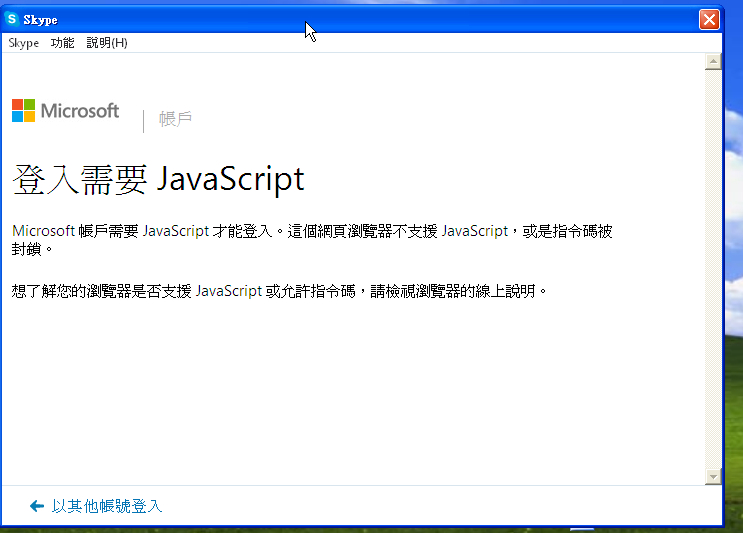Click the paragraph starting 想了解您的瀏覽器
The image size is (743, 533).
(279, 290)
